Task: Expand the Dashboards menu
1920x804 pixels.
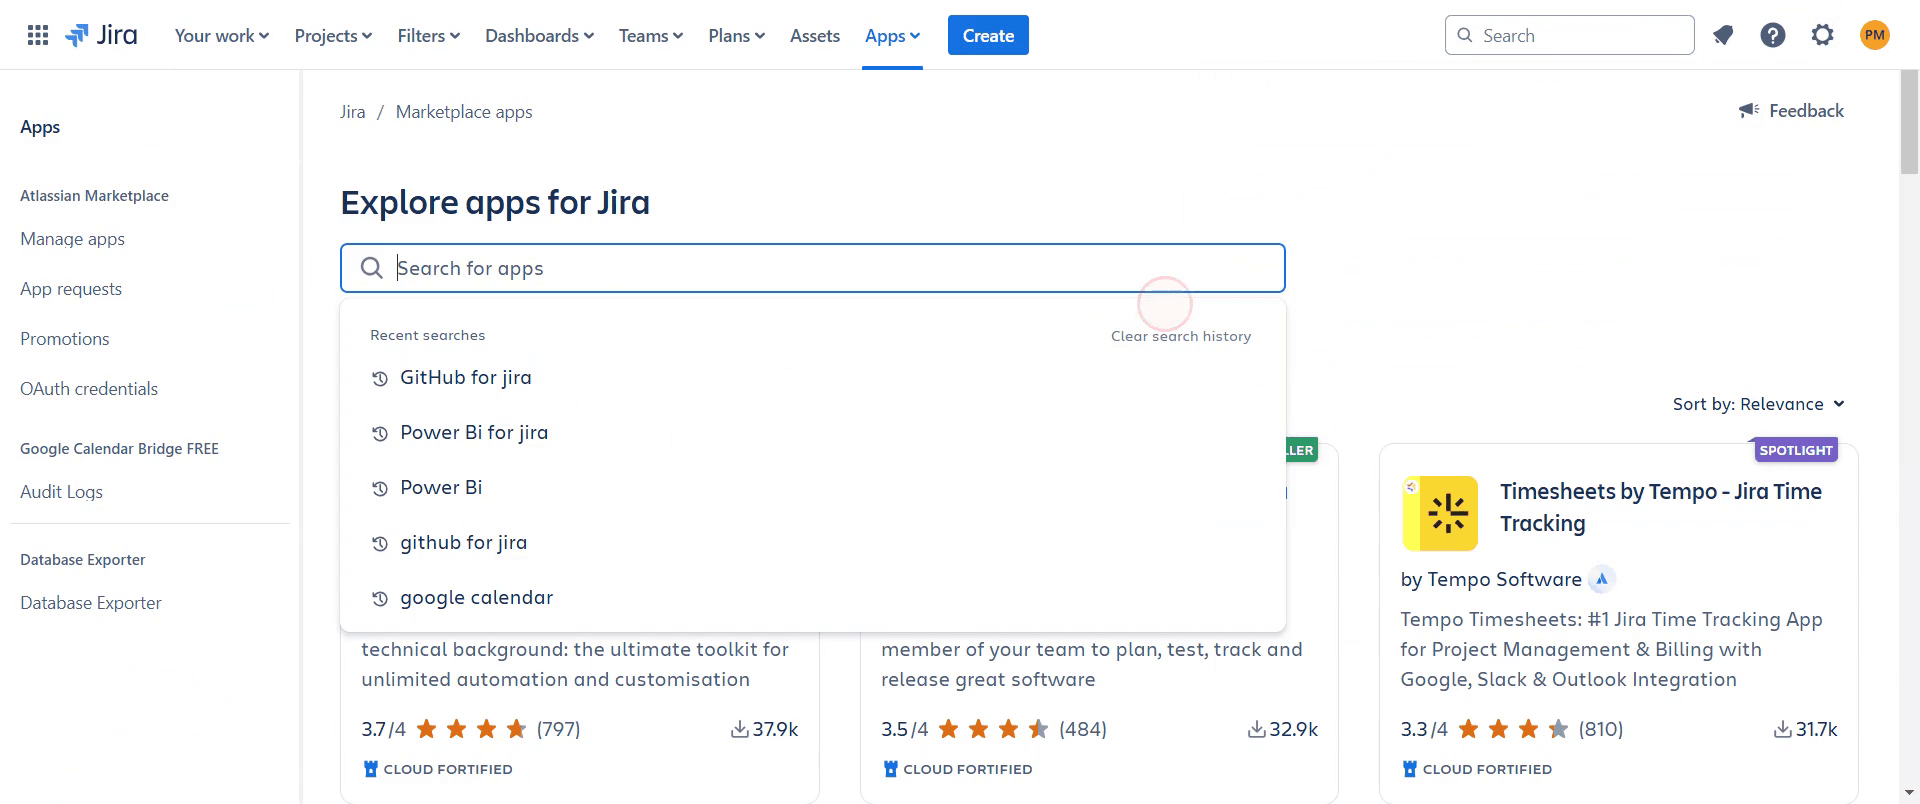Action: click(x=540, y=35)
